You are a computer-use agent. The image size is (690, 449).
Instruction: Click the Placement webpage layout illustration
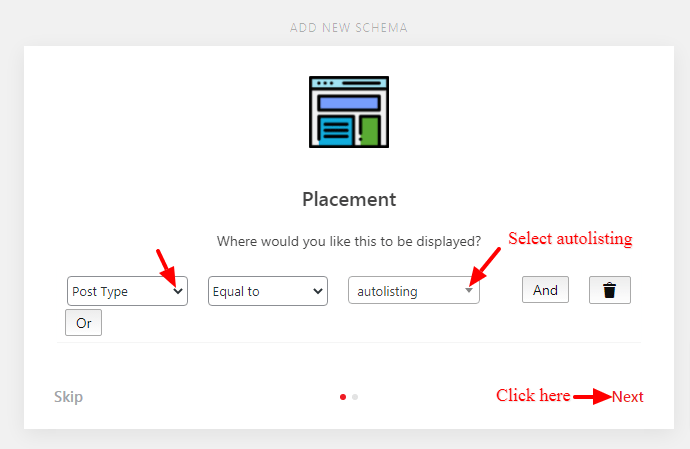[349, 112]
